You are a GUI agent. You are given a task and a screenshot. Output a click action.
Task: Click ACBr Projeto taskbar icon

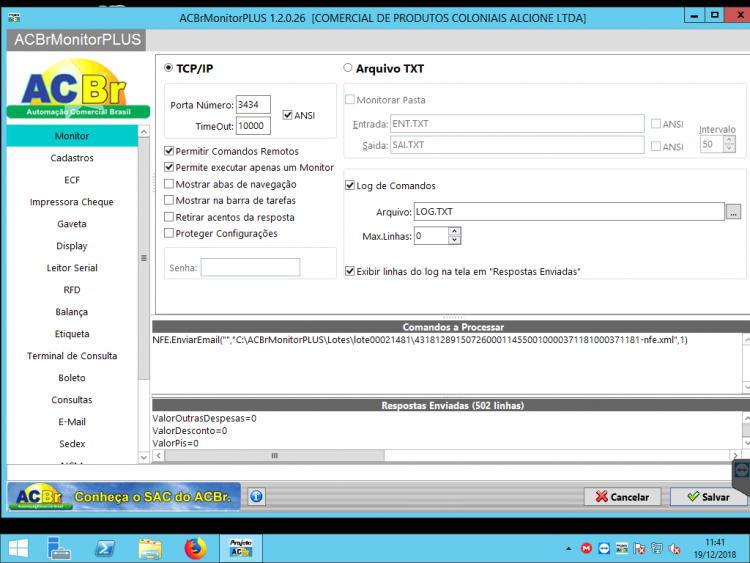pyautogui.click(x=241, y=548)
